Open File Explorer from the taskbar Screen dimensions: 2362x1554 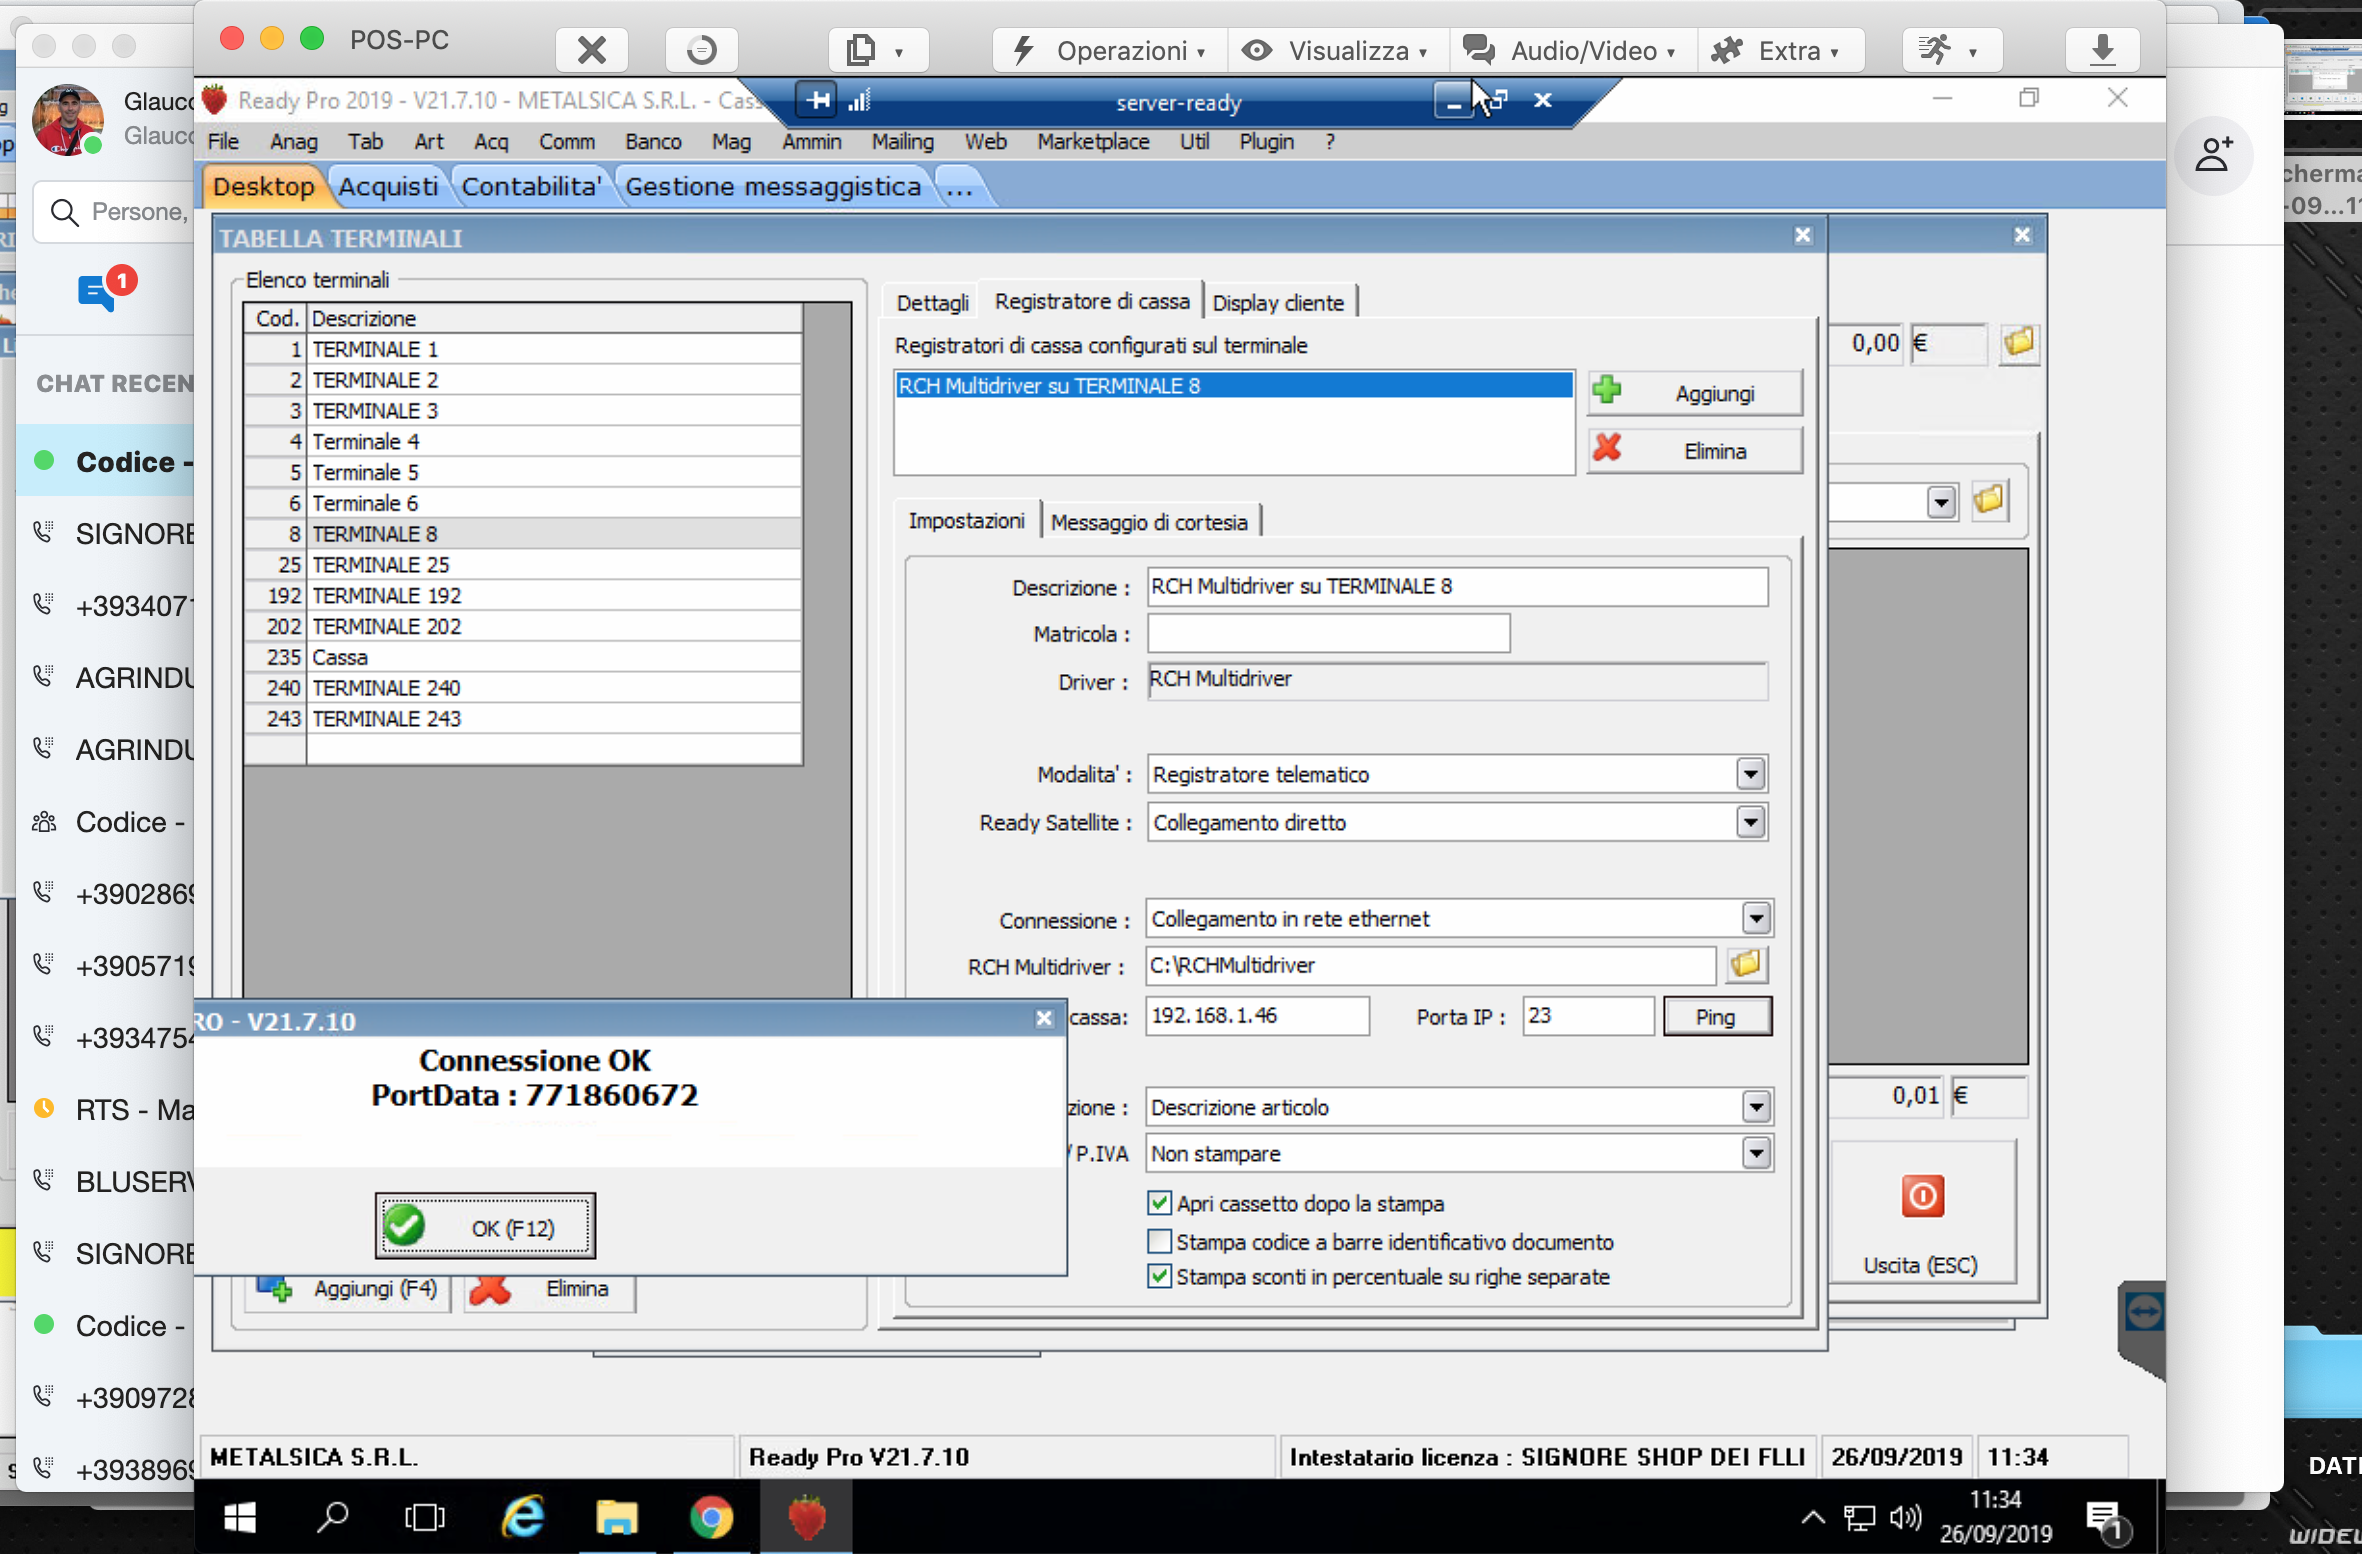[617, 1517]
